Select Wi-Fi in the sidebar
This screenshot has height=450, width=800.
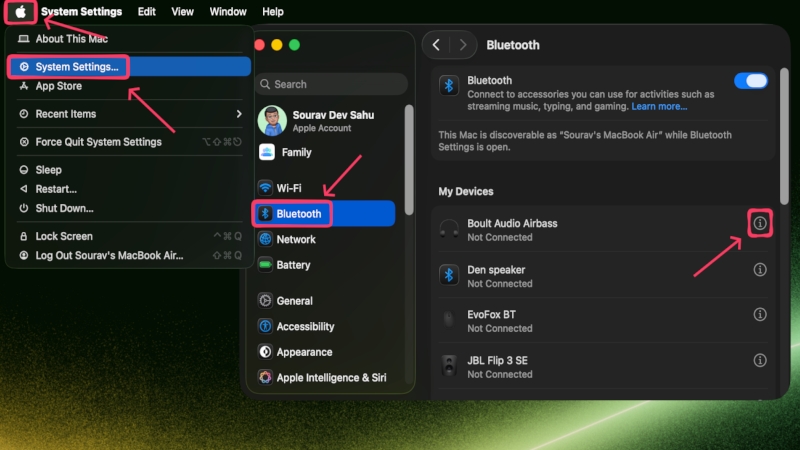[326, 188]
